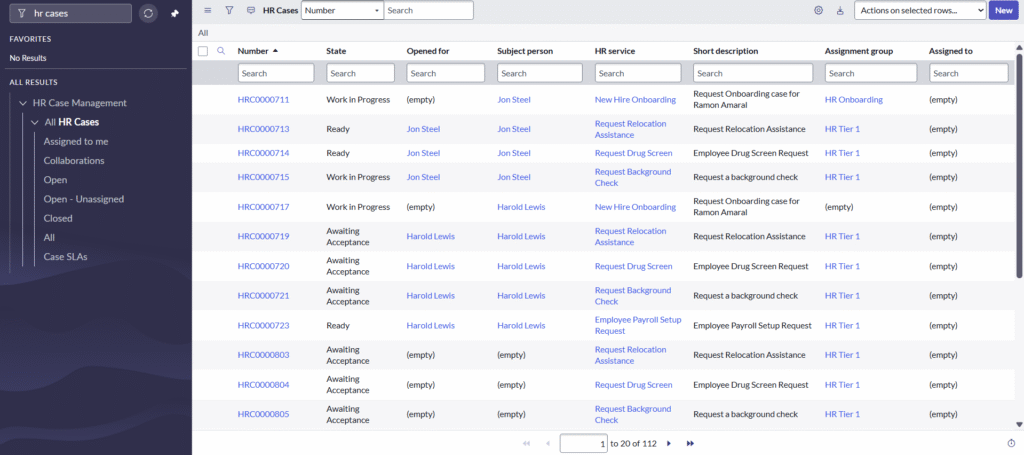Go to next page arrow
The height and width of the screenshot is (455, 1024).
(x=669, y=443)
